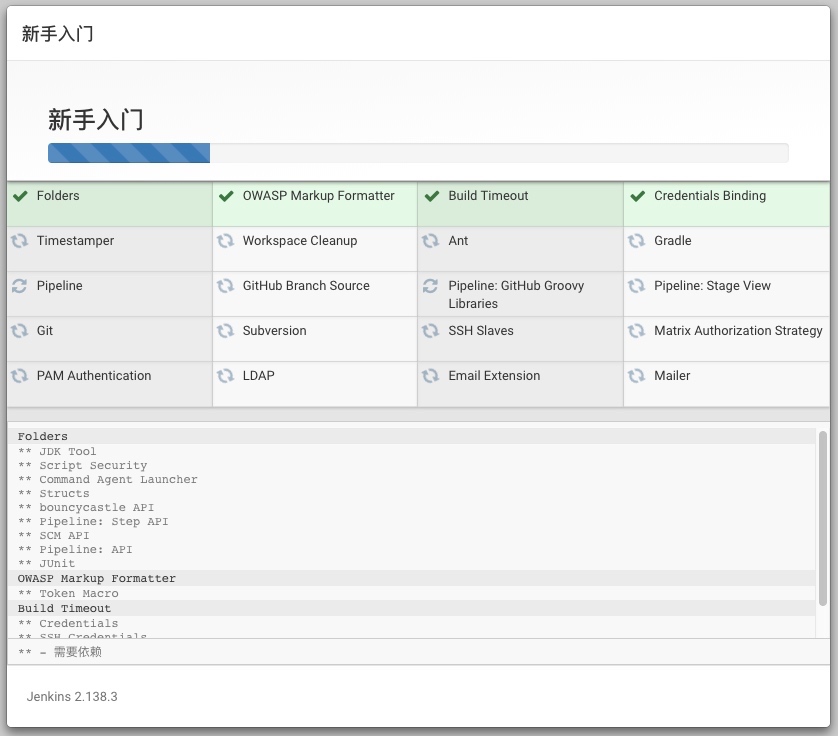Click the Credentials Binding checkmark icon
This screenshot has height=736, width=838.
[637, 196]
